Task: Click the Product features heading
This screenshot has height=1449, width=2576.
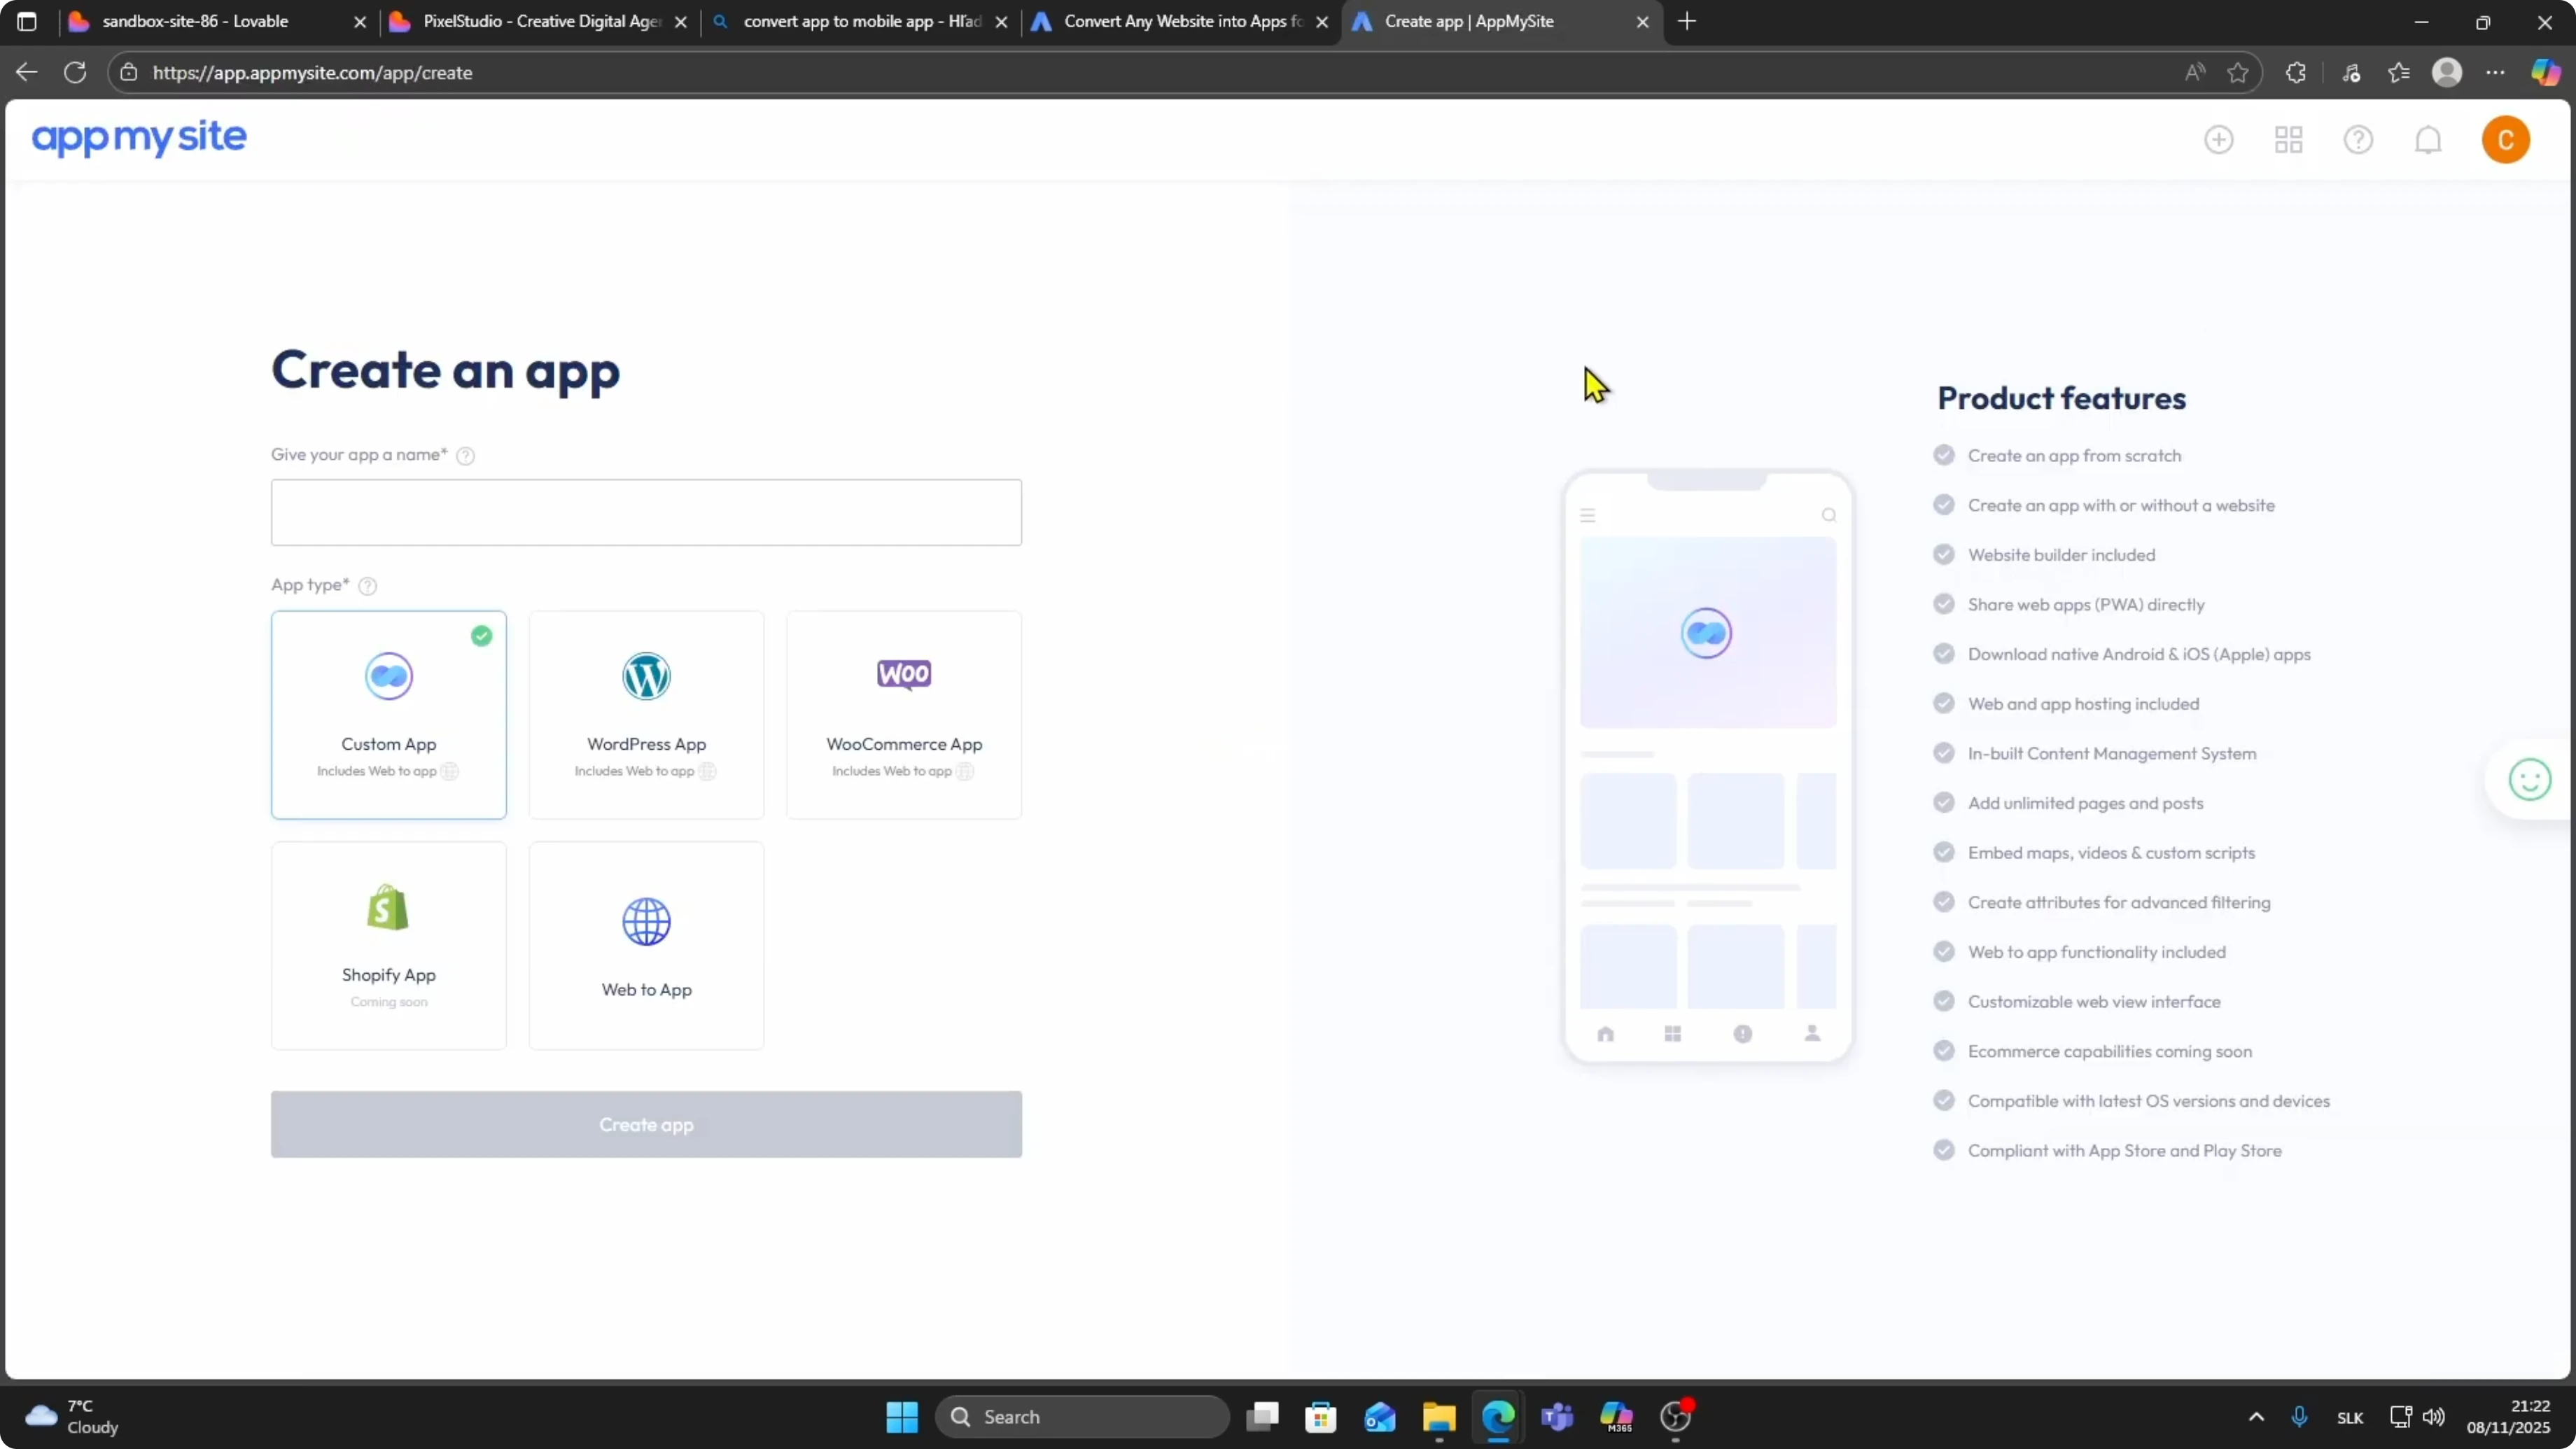Action: 2061,398
